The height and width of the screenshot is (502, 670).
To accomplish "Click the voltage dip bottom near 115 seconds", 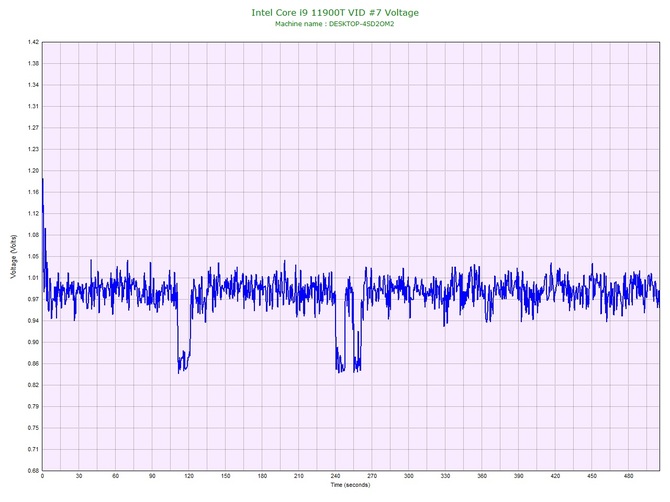I will click(x=179, y=371).
